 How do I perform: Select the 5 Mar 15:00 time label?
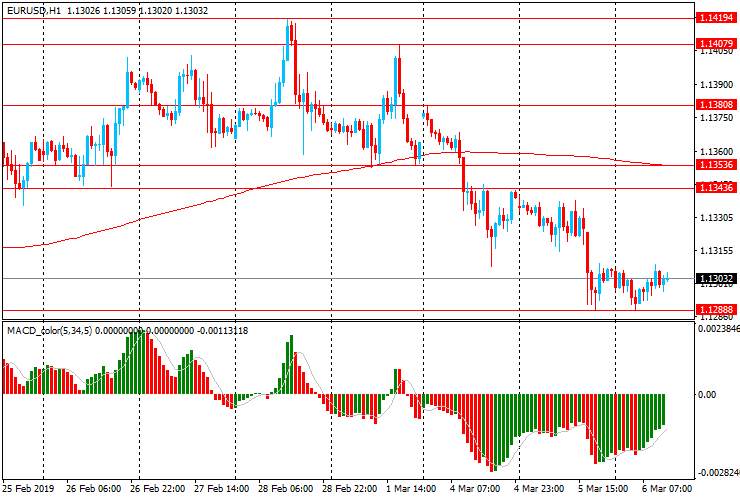pyautogui.click(x=604, y=488)
